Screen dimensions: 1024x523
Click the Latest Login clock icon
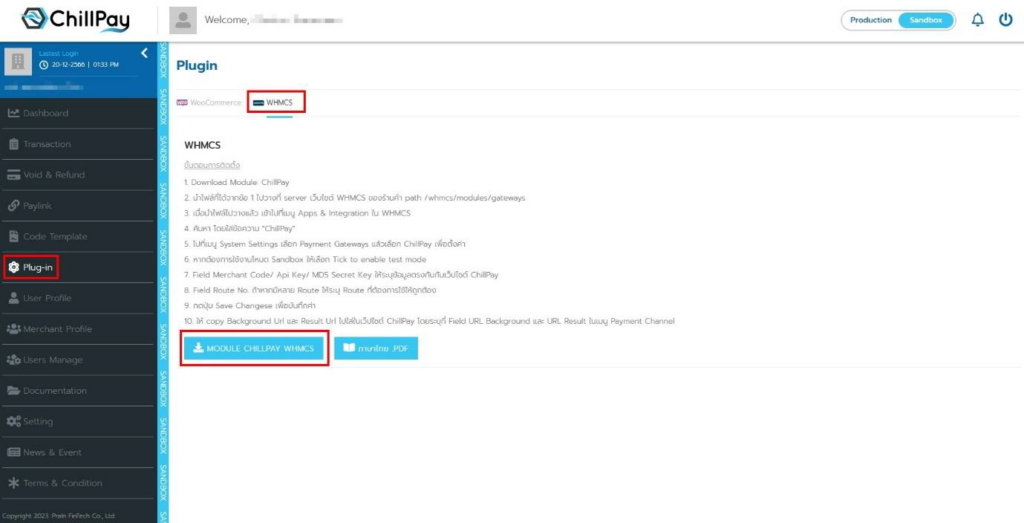tap(43, 65)
